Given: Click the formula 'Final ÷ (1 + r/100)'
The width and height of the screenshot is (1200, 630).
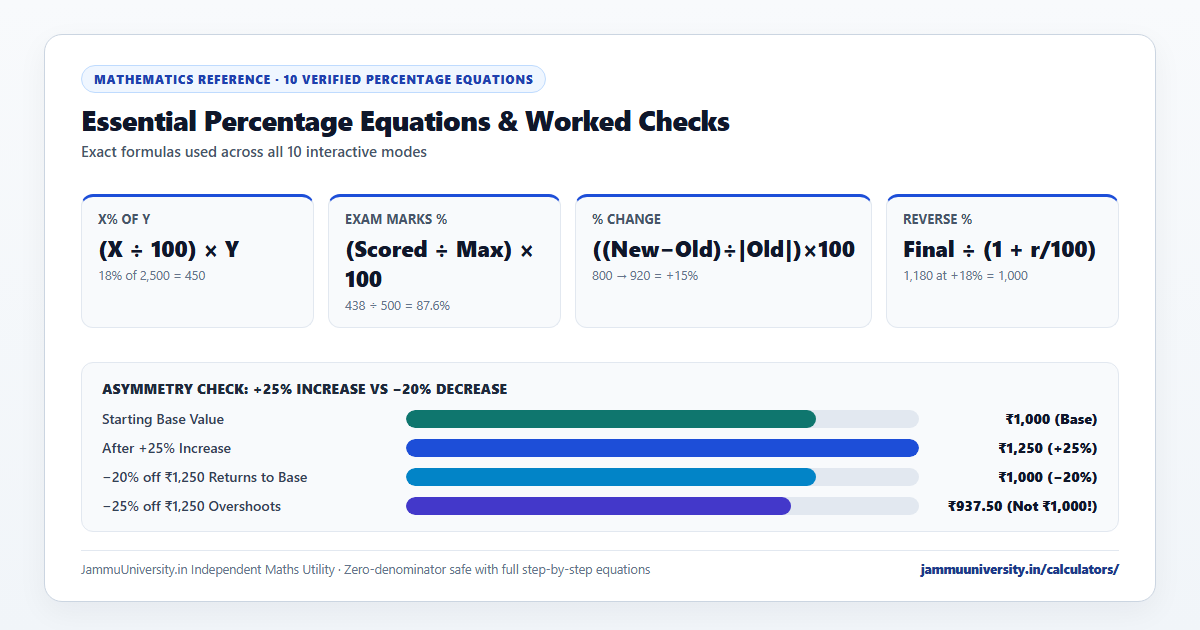Looking at the screenshot, I should tap(999, 249).
